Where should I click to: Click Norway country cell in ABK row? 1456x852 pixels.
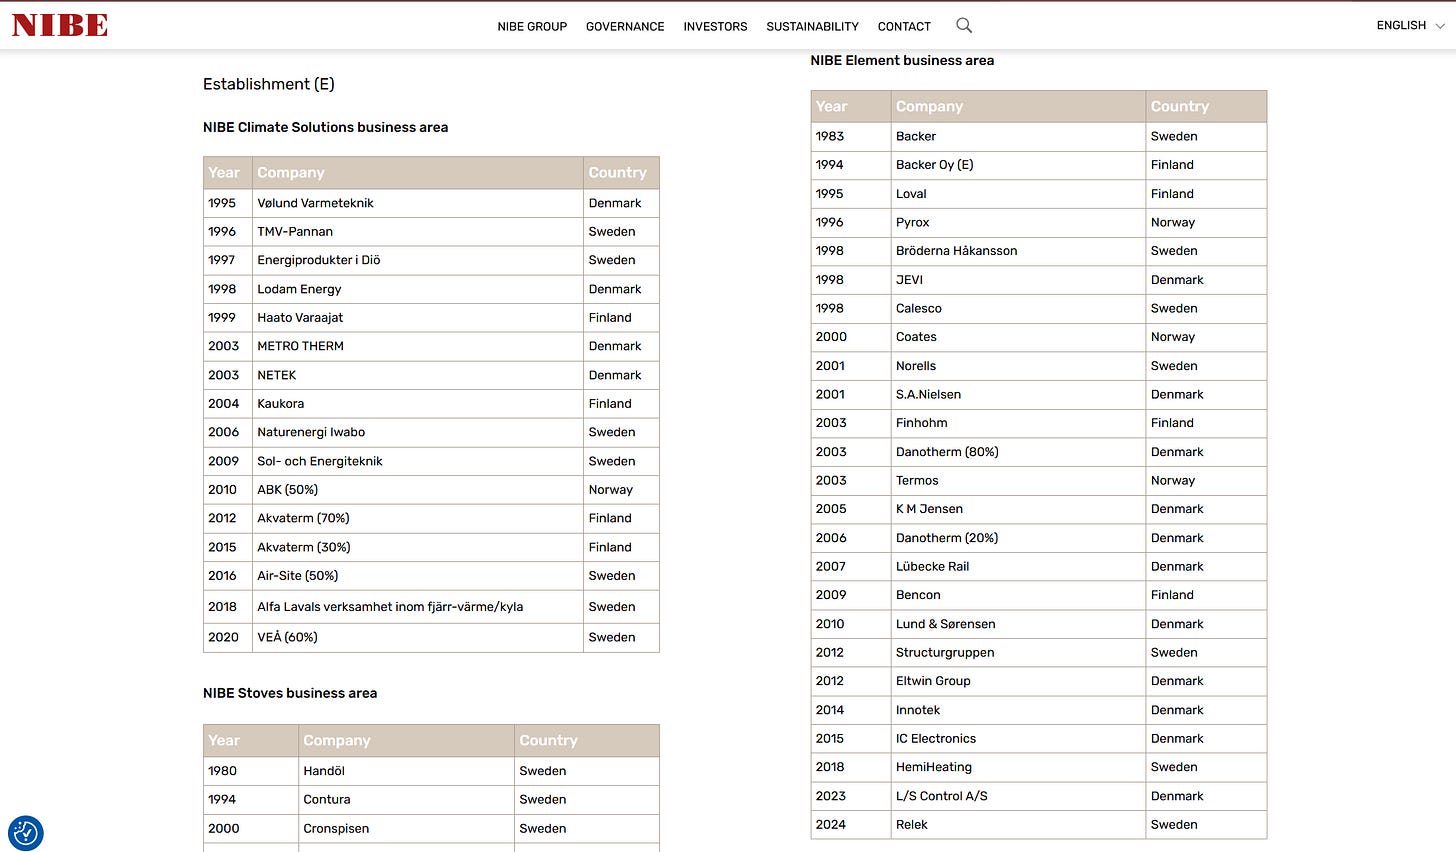tap(621, 489)
